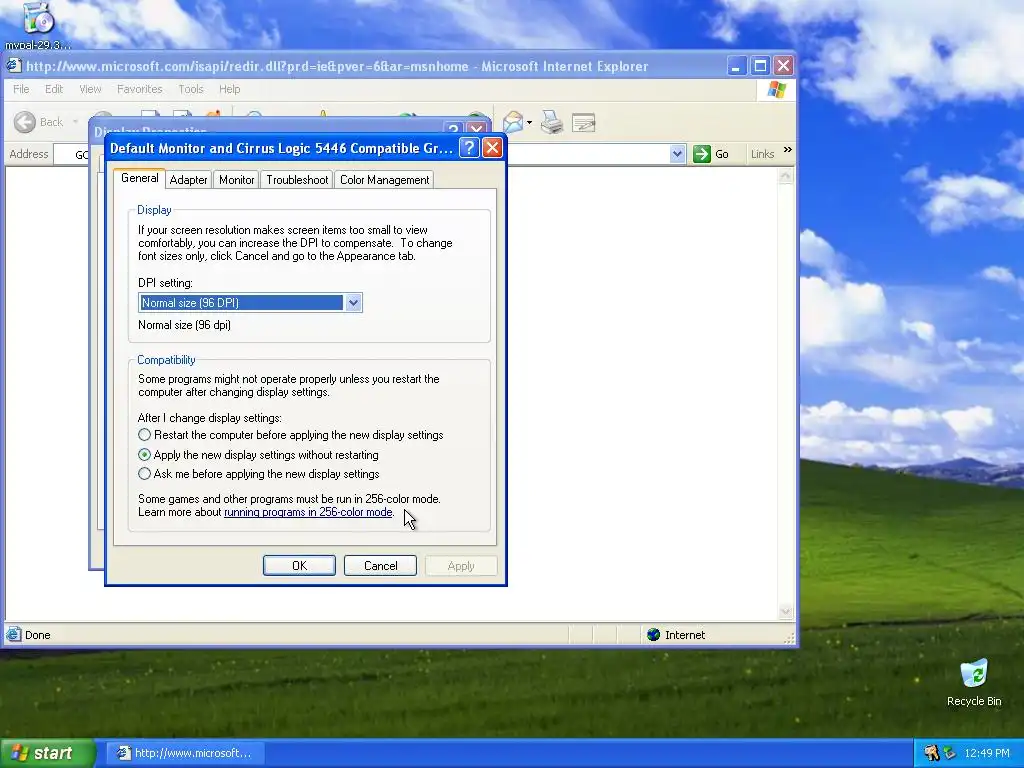Click the Windows Passport keys tray icon
The width and height of the screenshot is (1024, 768).
point(932,753)
